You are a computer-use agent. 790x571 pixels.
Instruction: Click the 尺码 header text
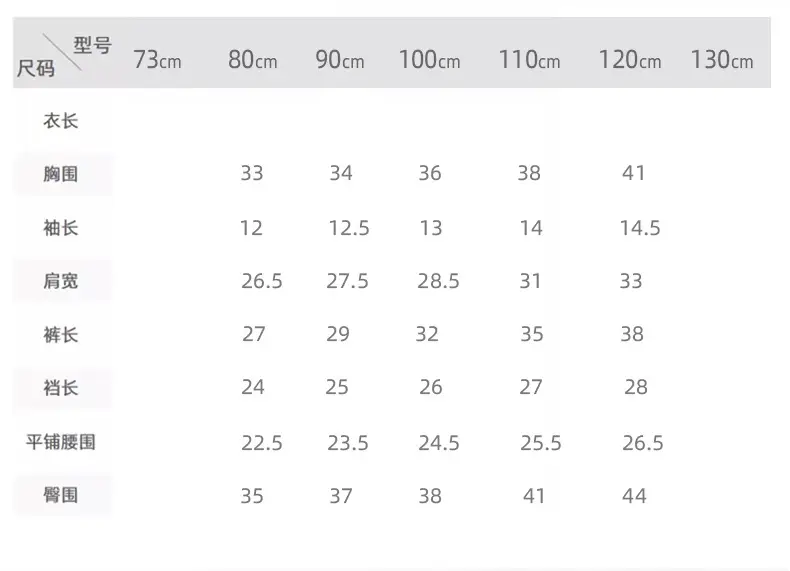[x=35, y=68]
